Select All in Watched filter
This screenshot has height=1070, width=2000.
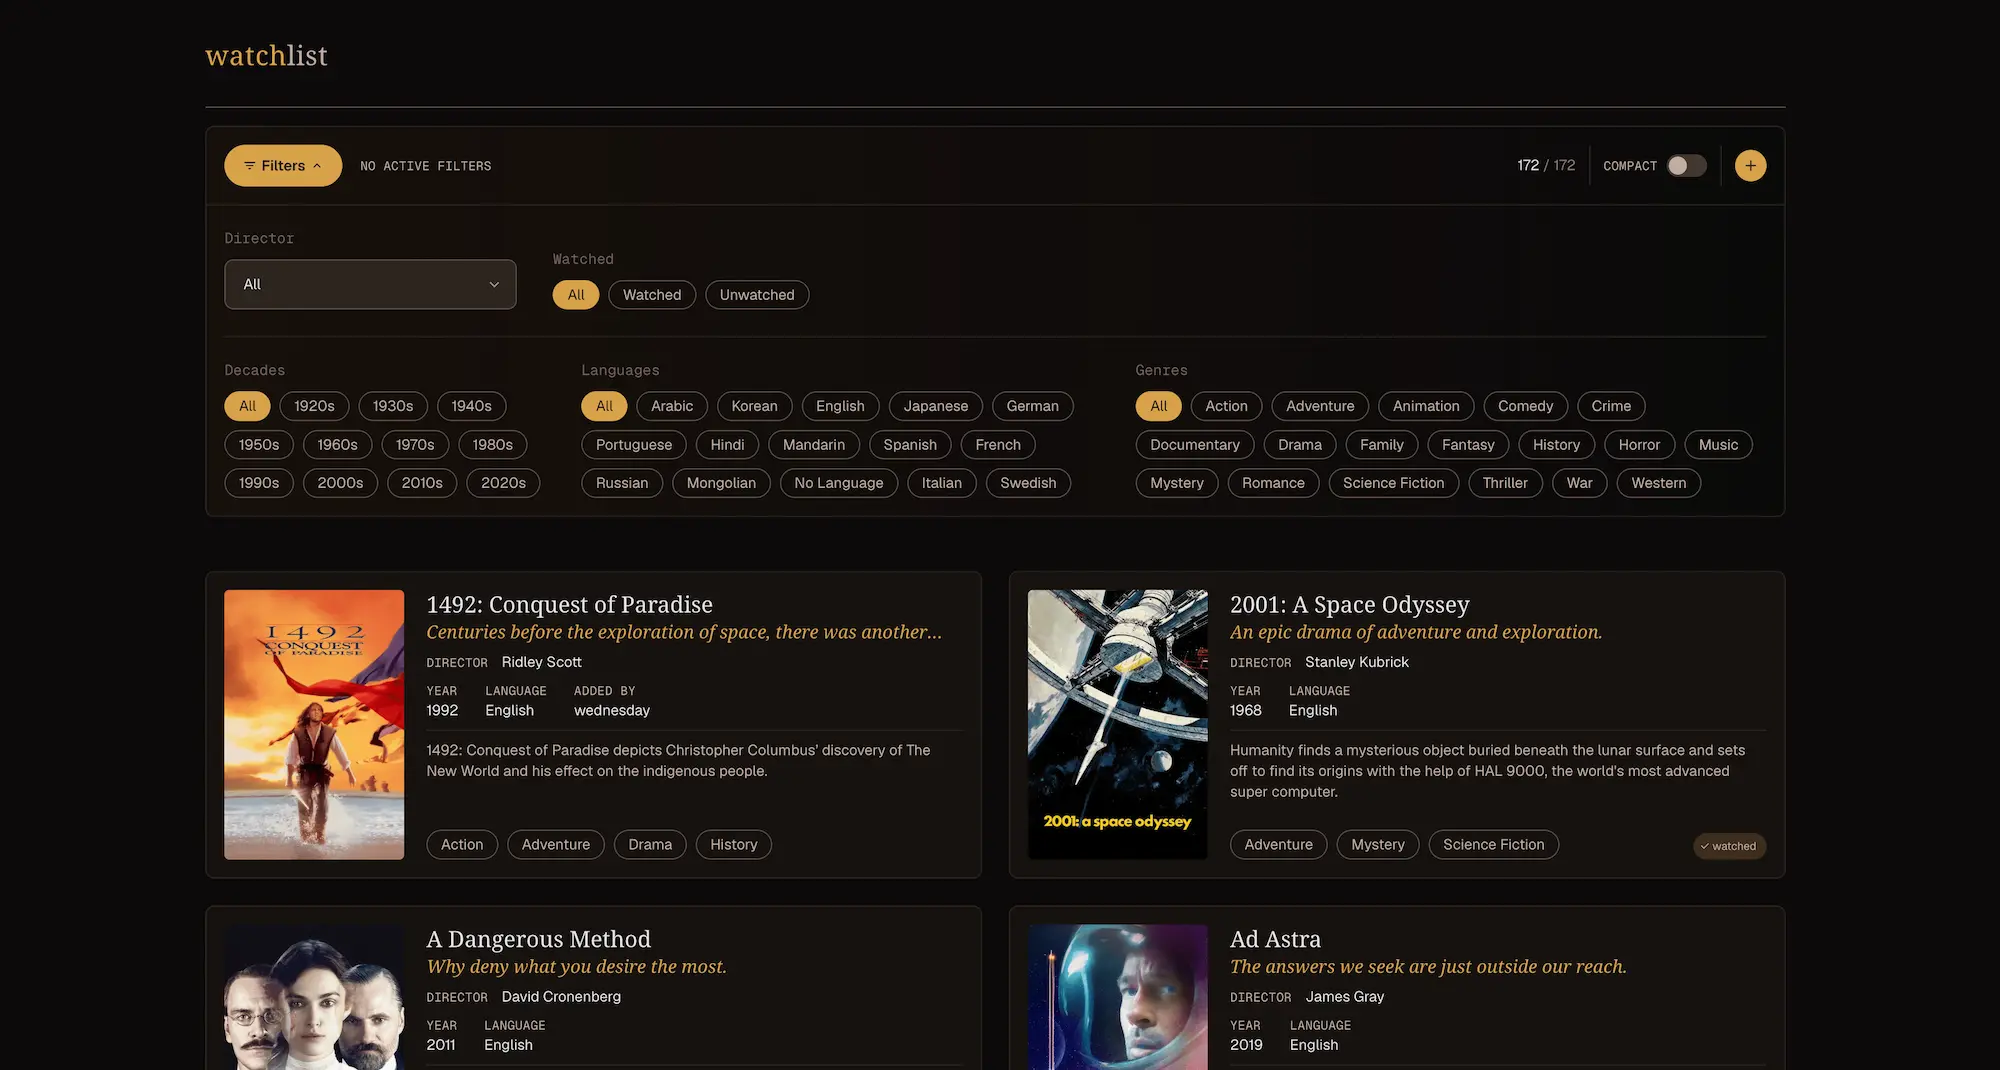point(576,295)
